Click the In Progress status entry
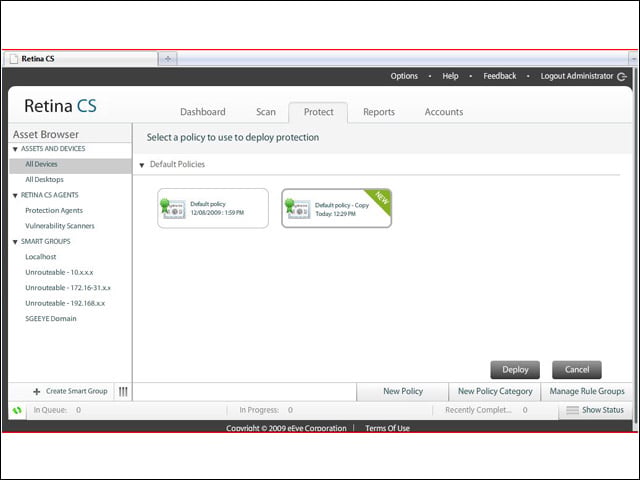 click(x=266, y=410)
